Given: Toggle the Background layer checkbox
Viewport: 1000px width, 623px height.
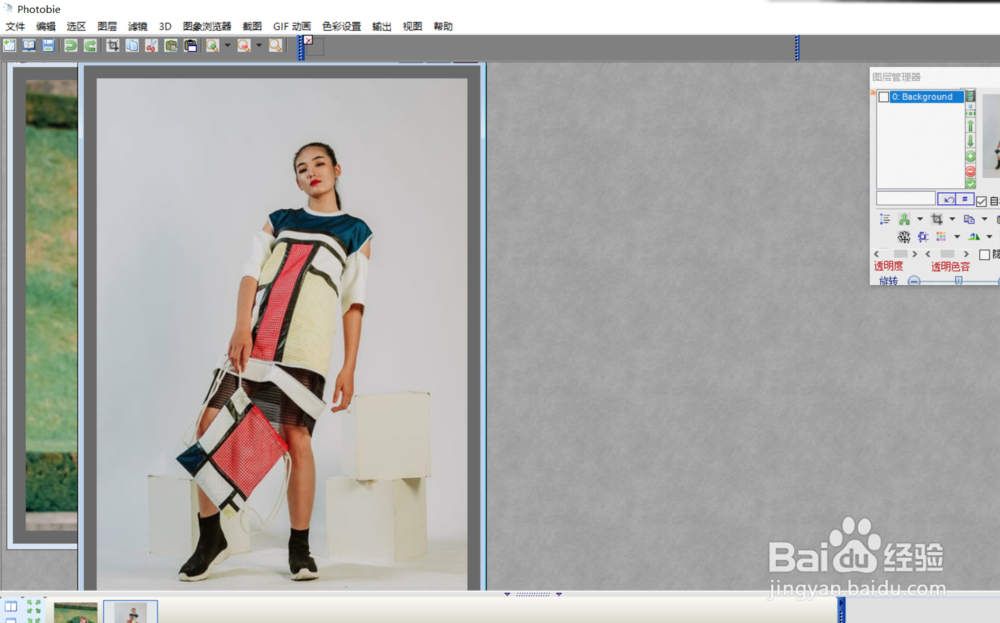Looking at the screenshot, I should point(884,97).
